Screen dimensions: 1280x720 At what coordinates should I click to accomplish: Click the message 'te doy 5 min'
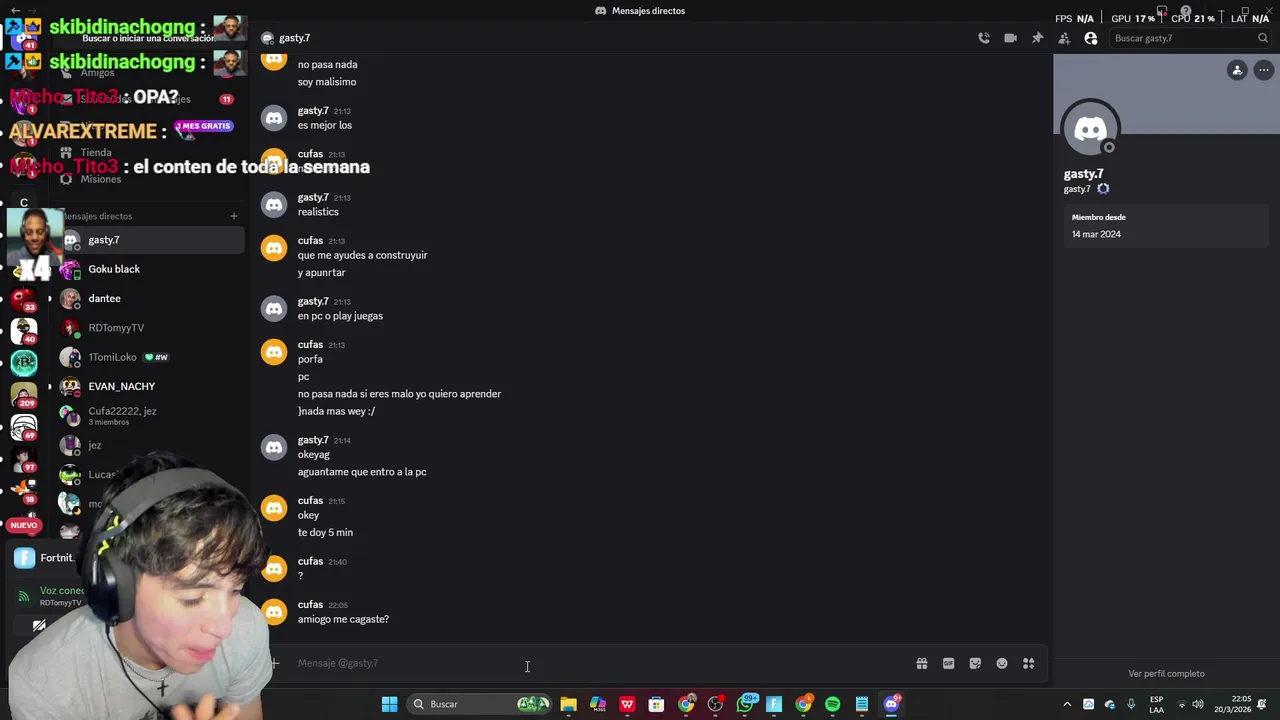pyautogui.click(x=325, y=533)
